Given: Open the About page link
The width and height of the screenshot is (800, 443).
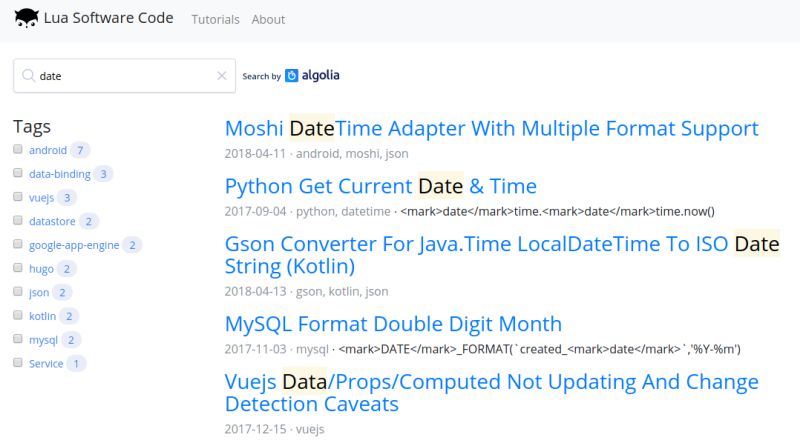Looking at the screenshot, I should tap(268, 19).
